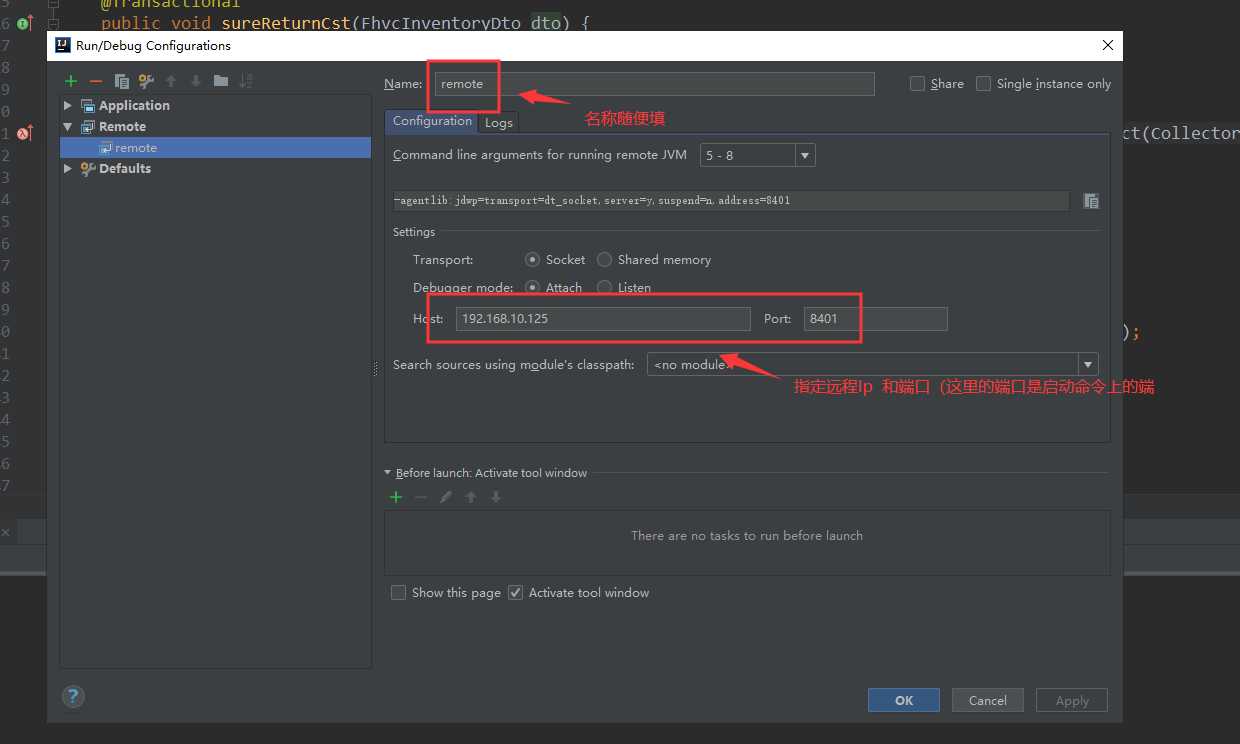1240x744 pixels.
Task: Enable Single instance only checkbox
Action: tap(984, 84)
